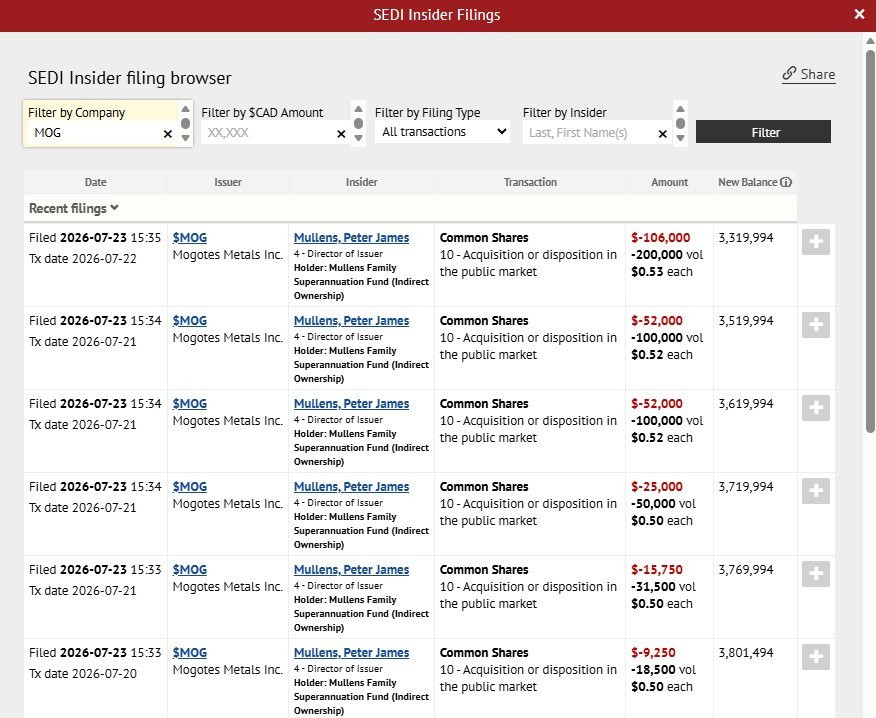This screenshot has height=718, width=876.
Task: Copy link using the Share icon
Action: (789, 74)
